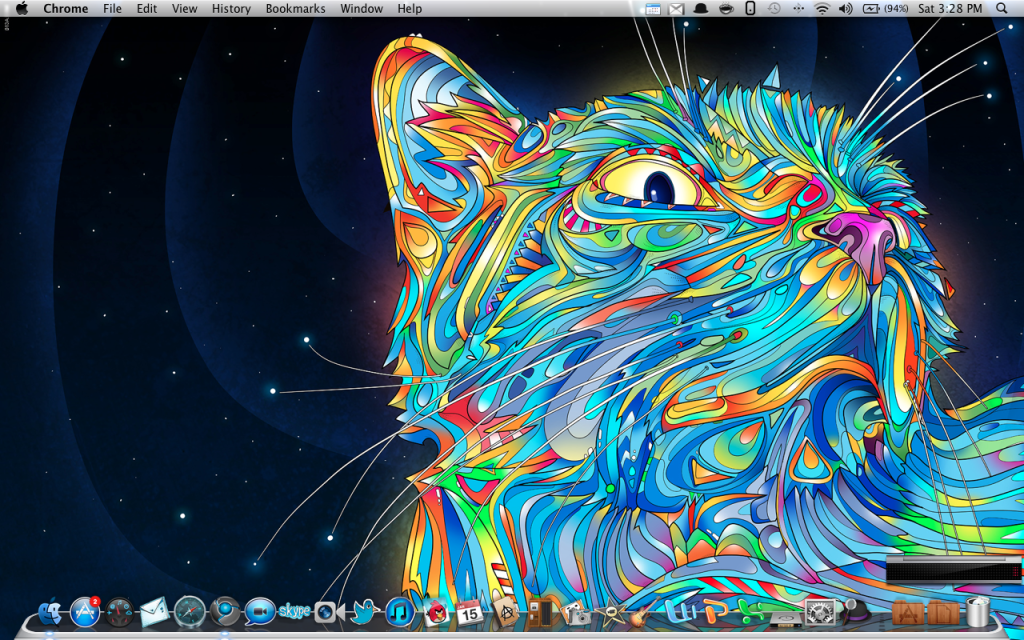
Task: Open the Apple menu
Action: (22, 8)
